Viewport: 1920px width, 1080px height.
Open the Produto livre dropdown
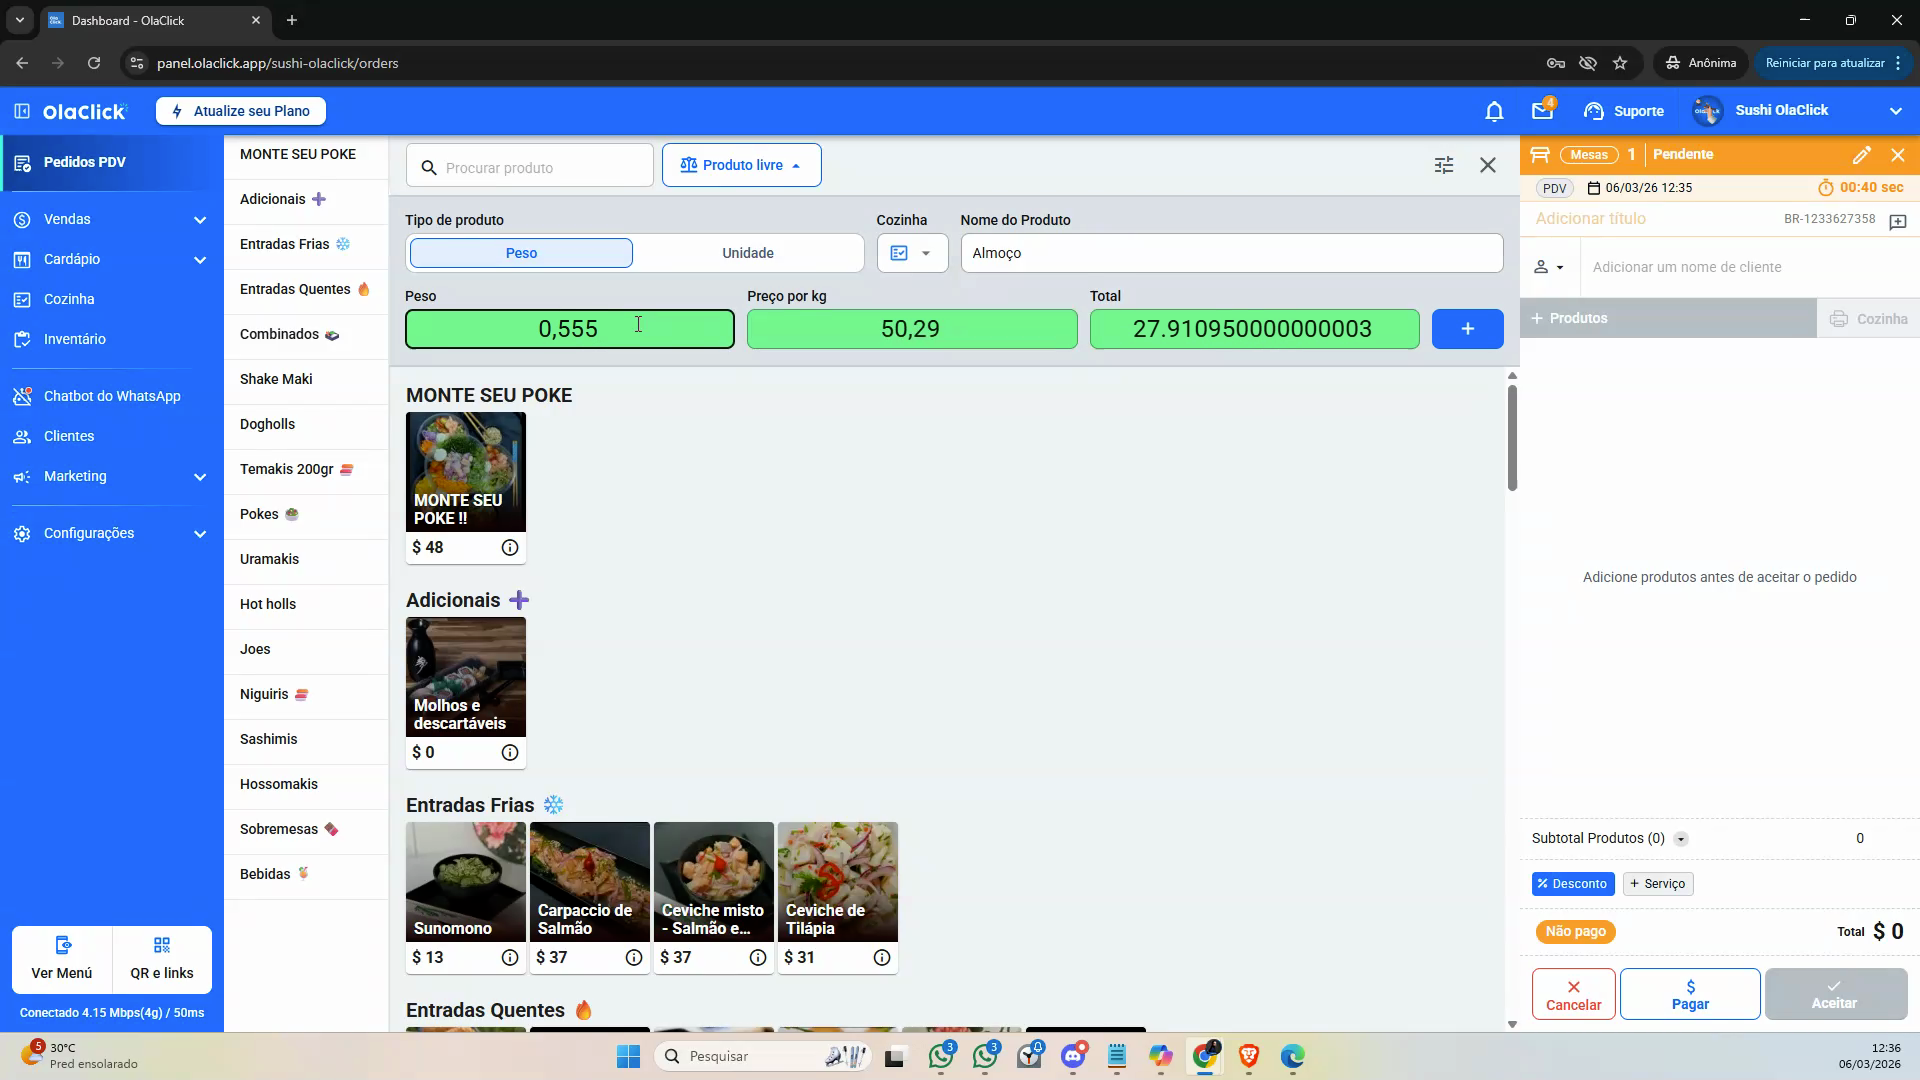(x=741, y=165)
